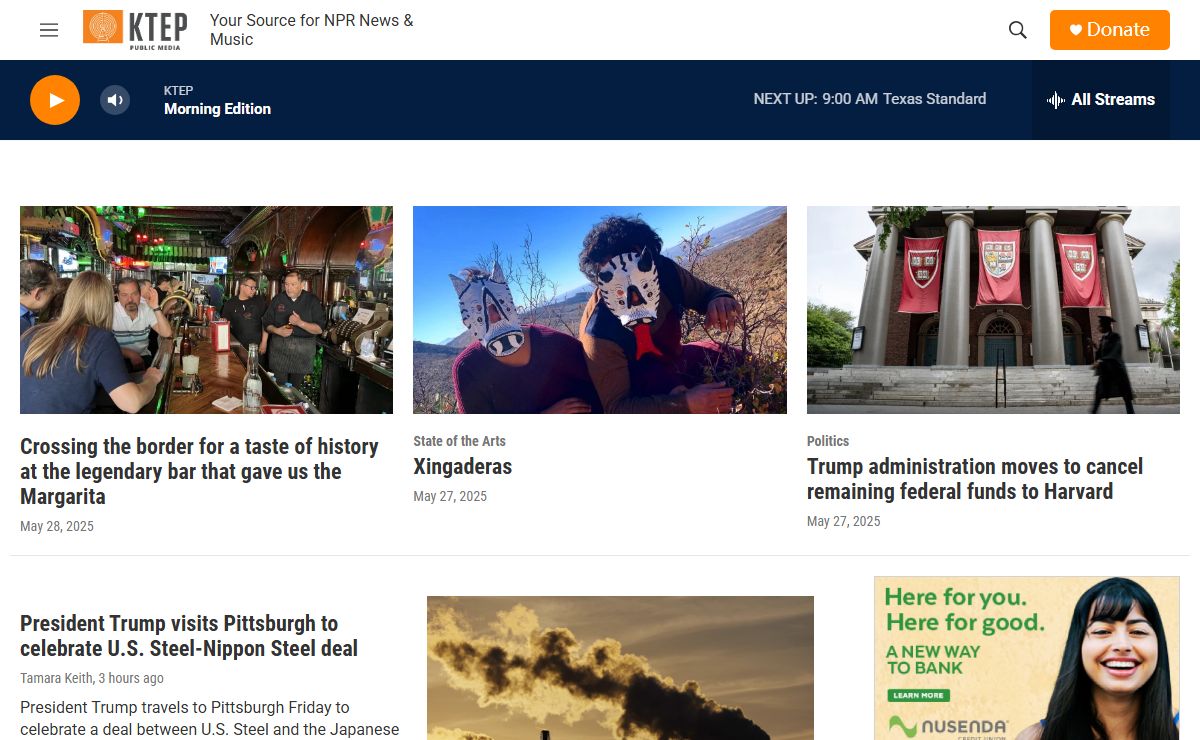This screenshot has width=1200, height=740.
Task: Play the KTEP live stream
Action: point(55,100)
